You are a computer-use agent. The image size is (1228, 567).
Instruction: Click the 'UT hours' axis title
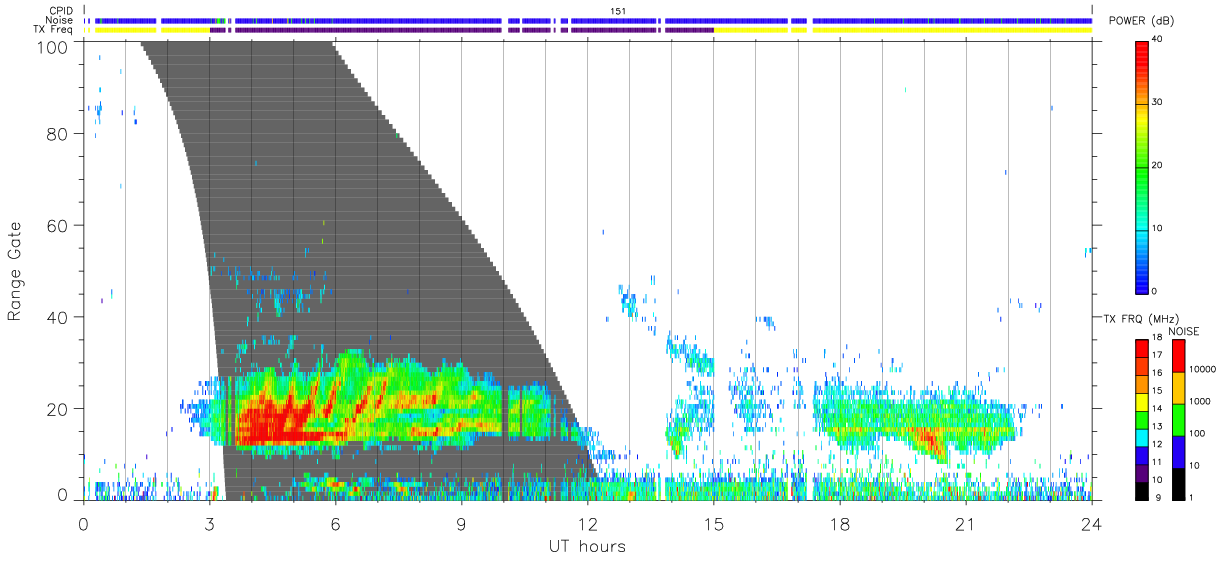click(587, 546)
